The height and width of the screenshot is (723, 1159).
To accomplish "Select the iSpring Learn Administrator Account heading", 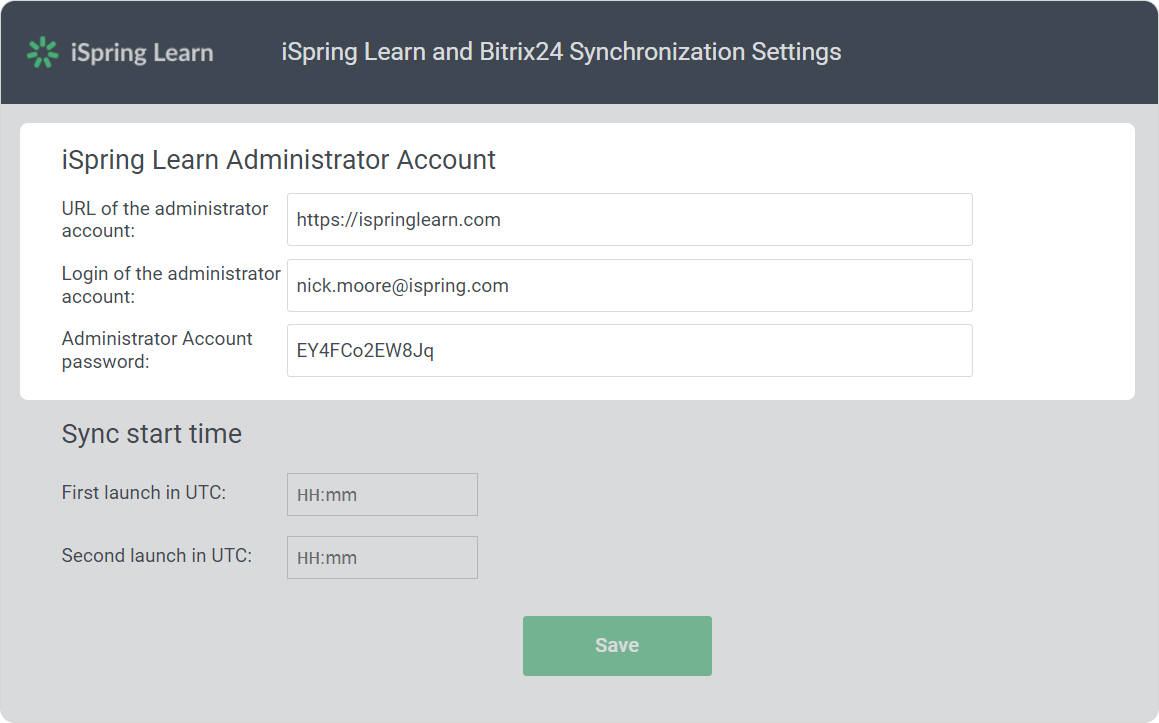I will tap(279, 160).
